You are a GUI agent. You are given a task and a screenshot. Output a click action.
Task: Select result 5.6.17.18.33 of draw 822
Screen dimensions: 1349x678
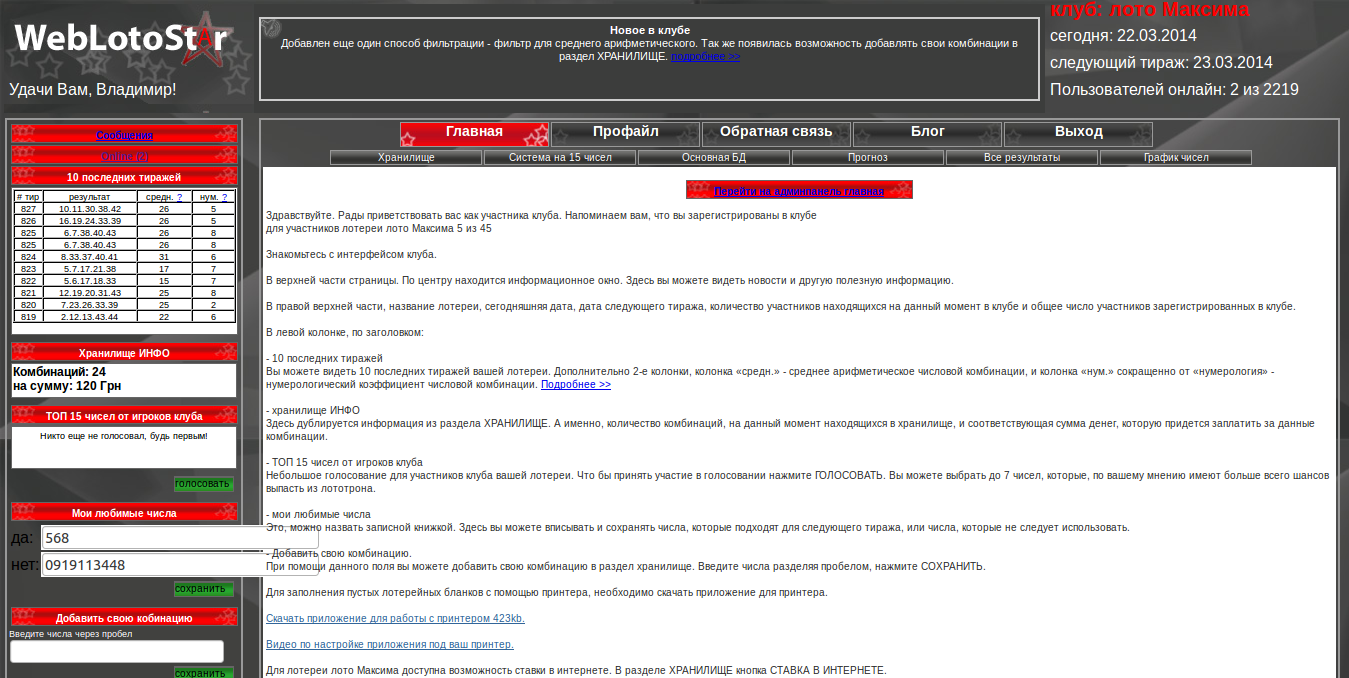(90, 281)
